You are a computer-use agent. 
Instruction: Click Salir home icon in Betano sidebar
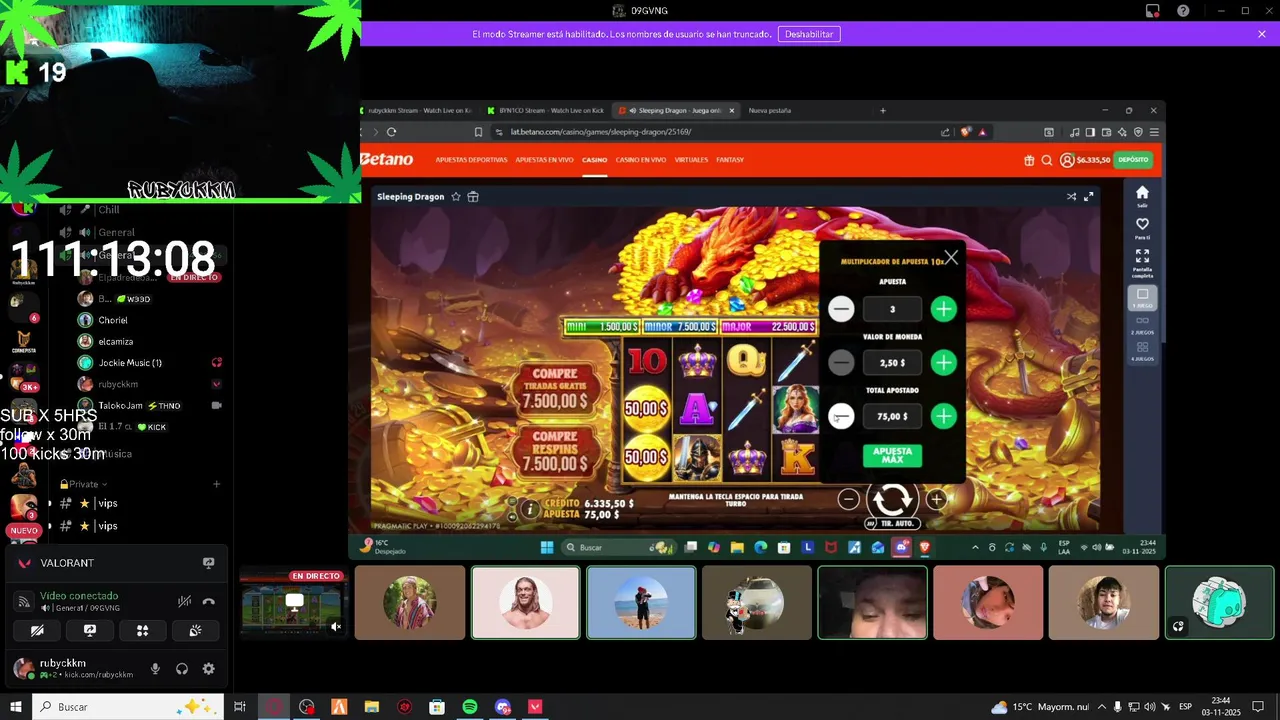(x=1142, y=196)
